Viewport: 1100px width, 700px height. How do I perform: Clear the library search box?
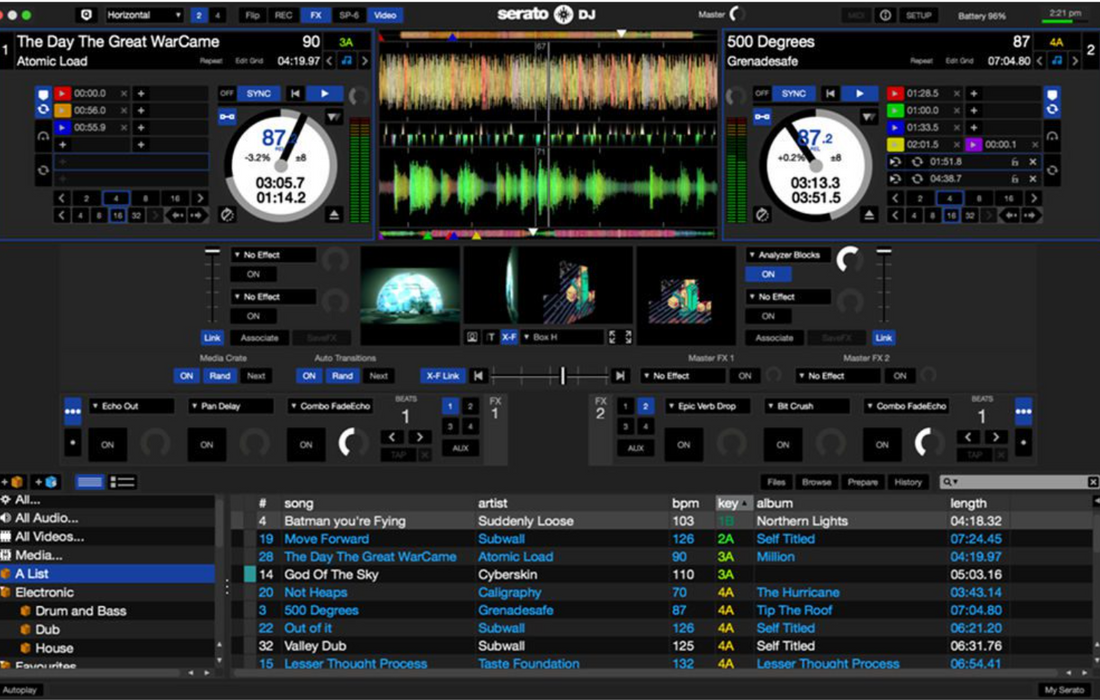(1093, 482)
